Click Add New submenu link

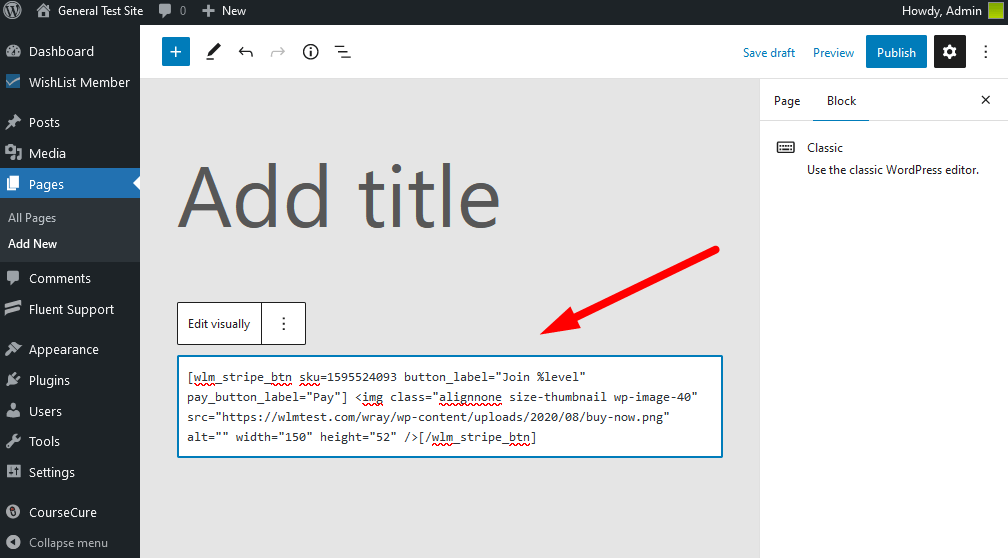coord(32,244)
